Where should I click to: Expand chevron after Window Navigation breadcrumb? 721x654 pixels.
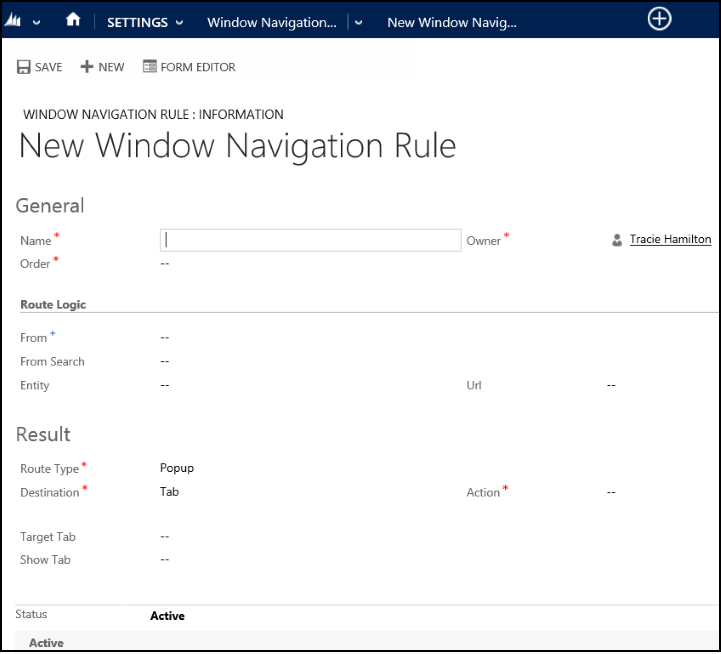pos(359,23)
